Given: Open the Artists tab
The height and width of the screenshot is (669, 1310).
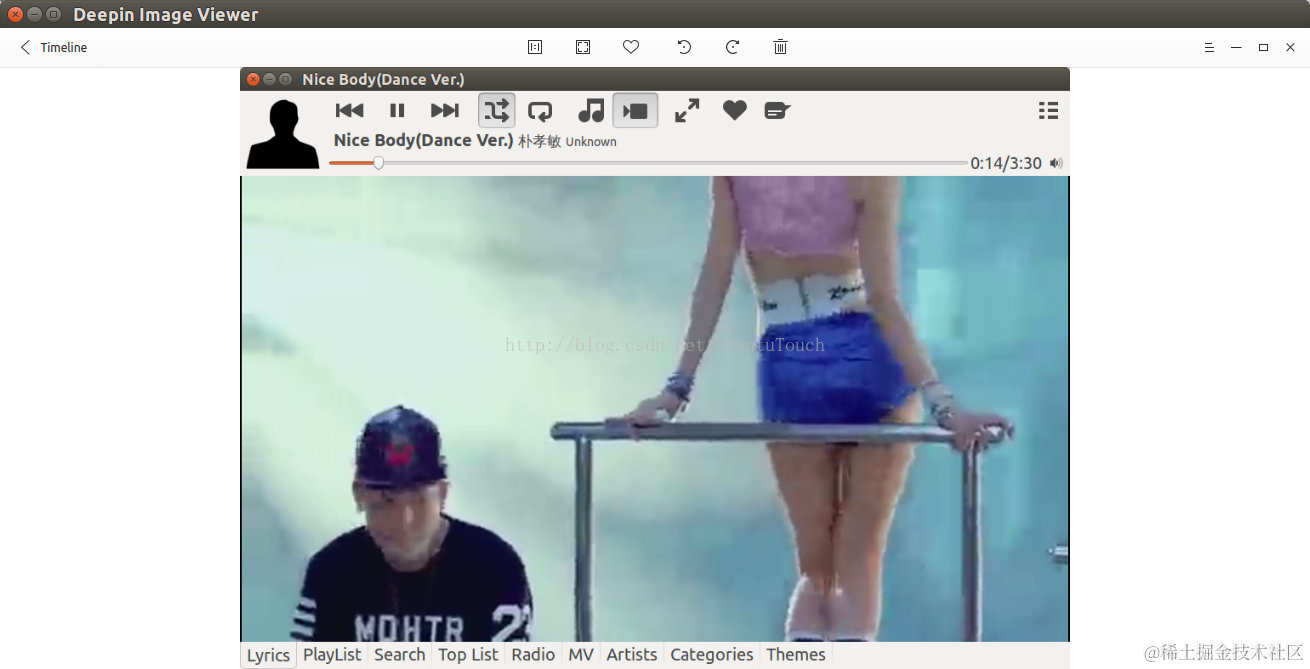Looking at the screenshot, I should point(632,655).
